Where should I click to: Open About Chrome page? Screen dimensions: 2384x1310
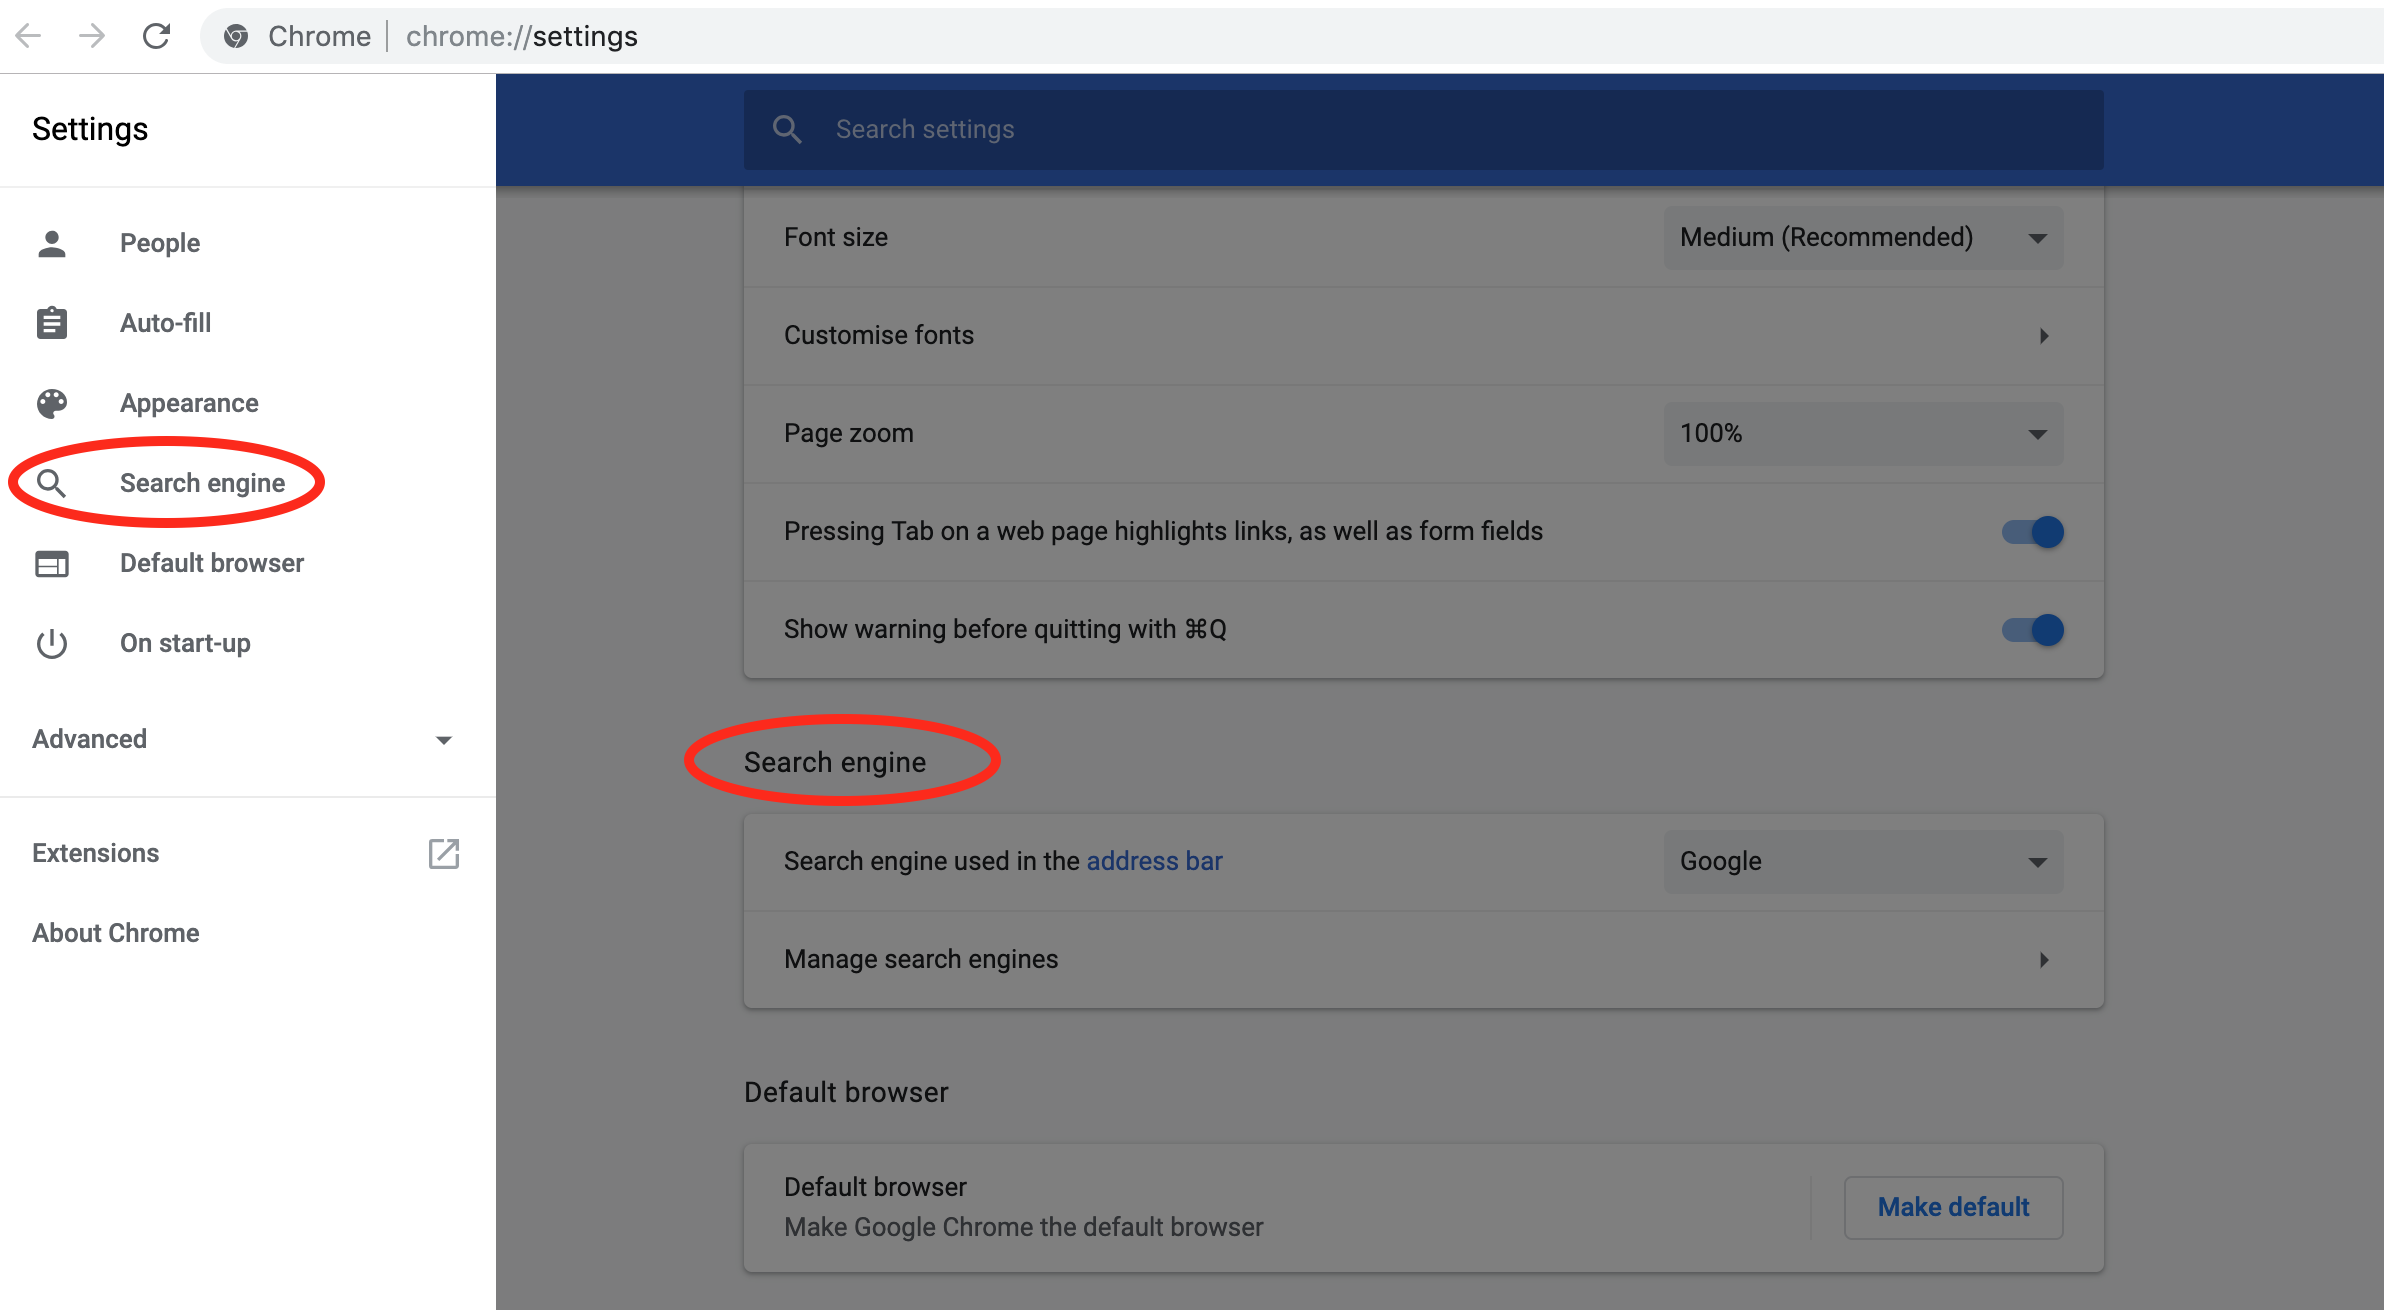(x=116, y=933)
